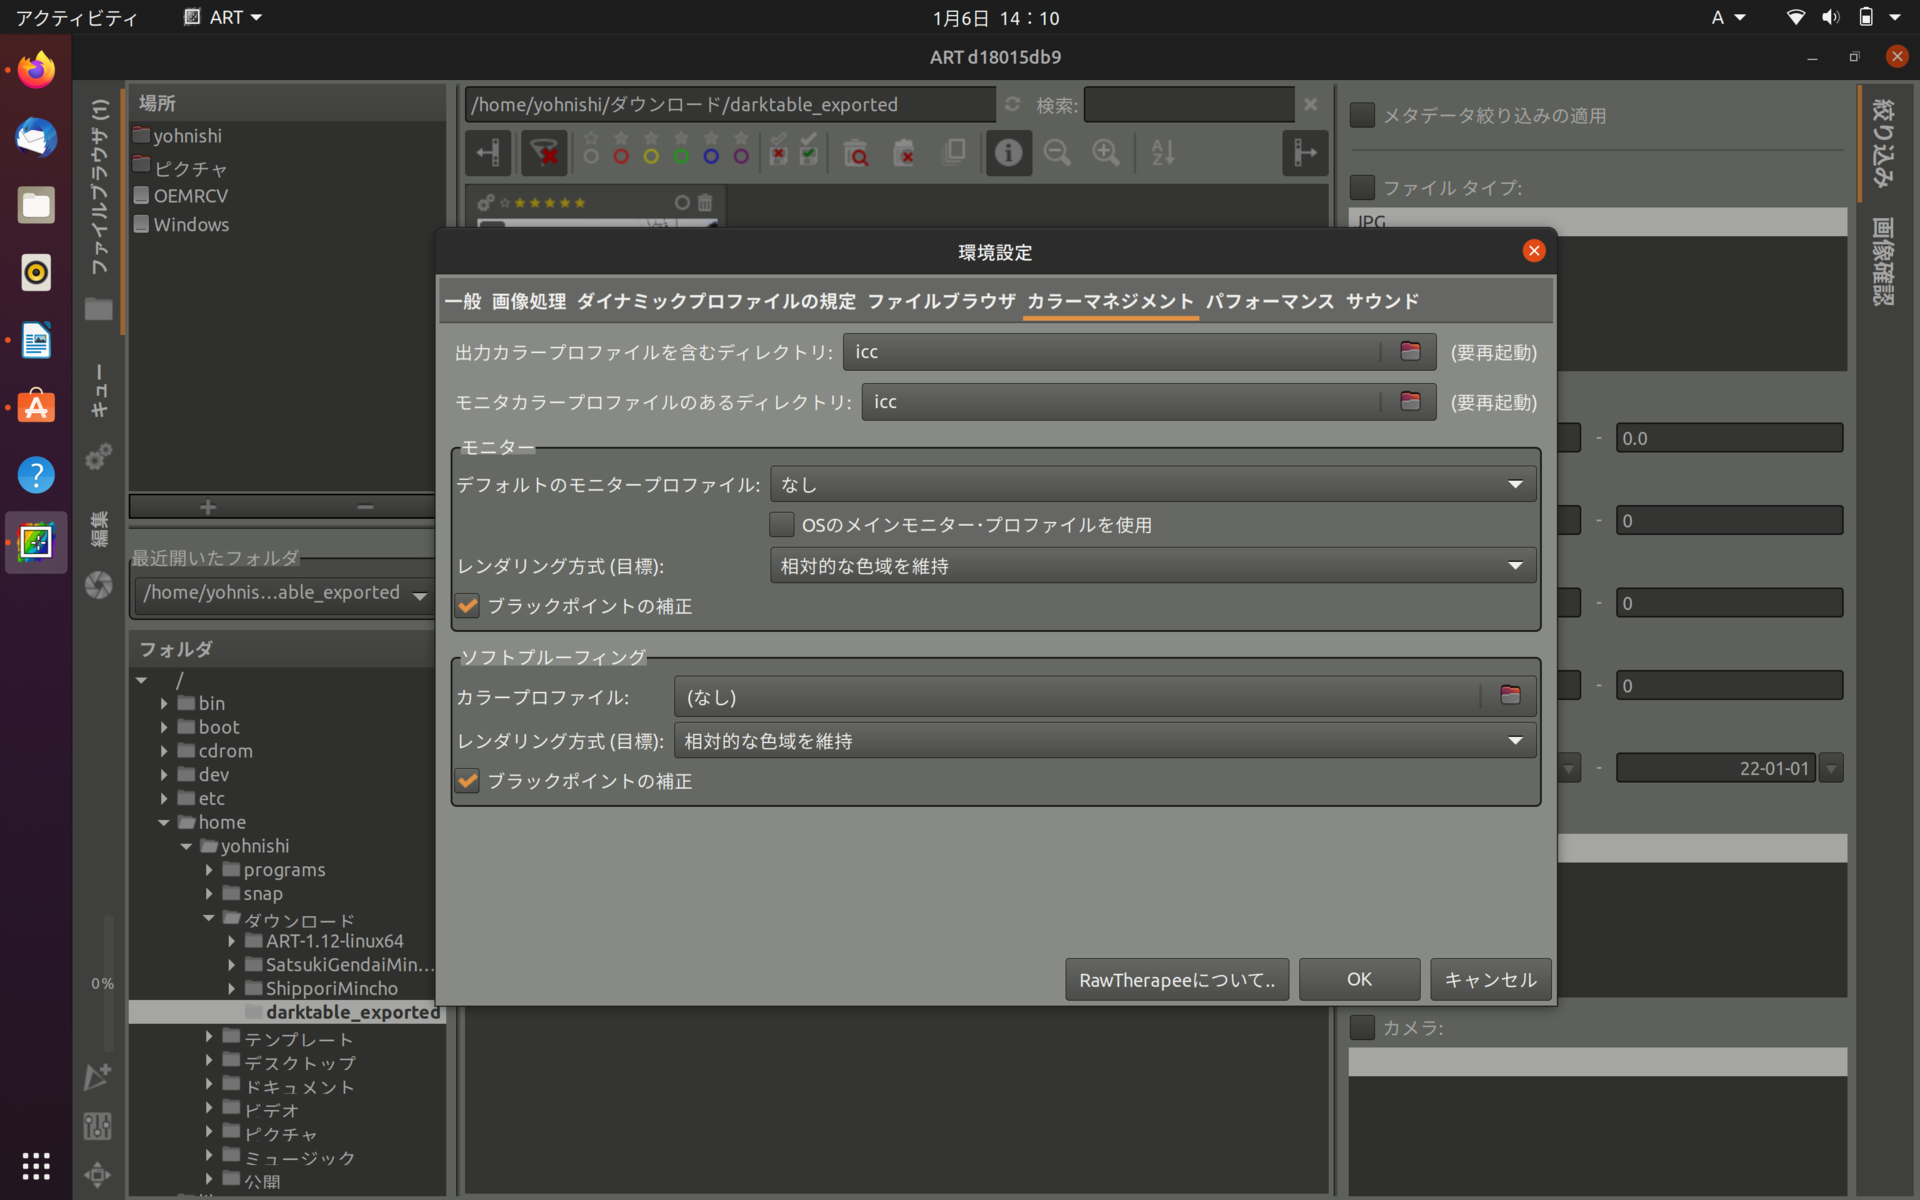Disable ブラックポイントの補正 under モニター
This screenshot has height=1200, width=1920.
467,605
